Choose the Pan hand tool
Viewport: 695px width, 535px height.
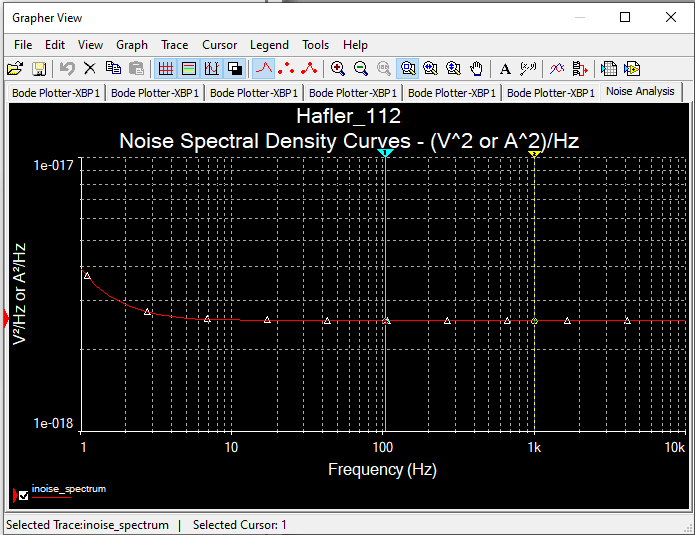pyautogui.click(x=476, y=69)
